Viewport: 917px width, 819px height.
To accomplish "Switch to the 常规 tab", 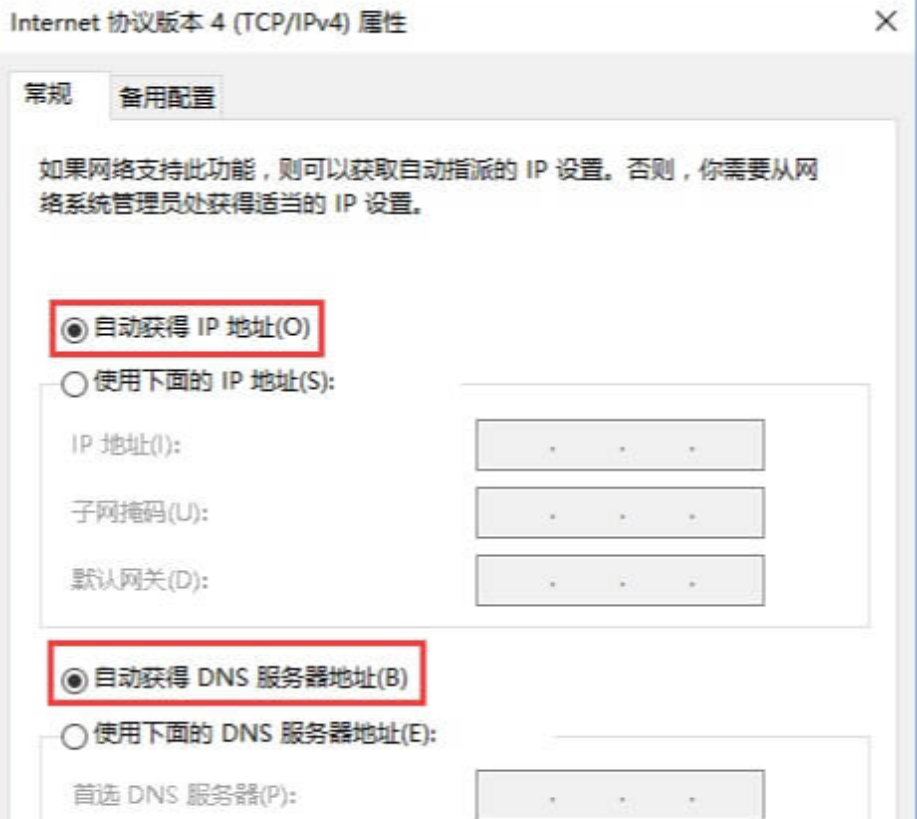I will [x=48, y=94].
